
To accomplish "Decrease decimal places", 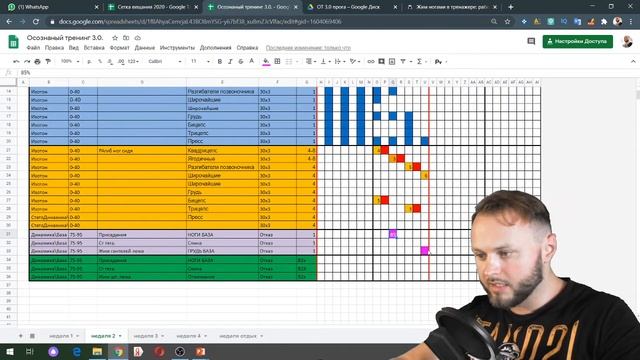I will [110, 62].
